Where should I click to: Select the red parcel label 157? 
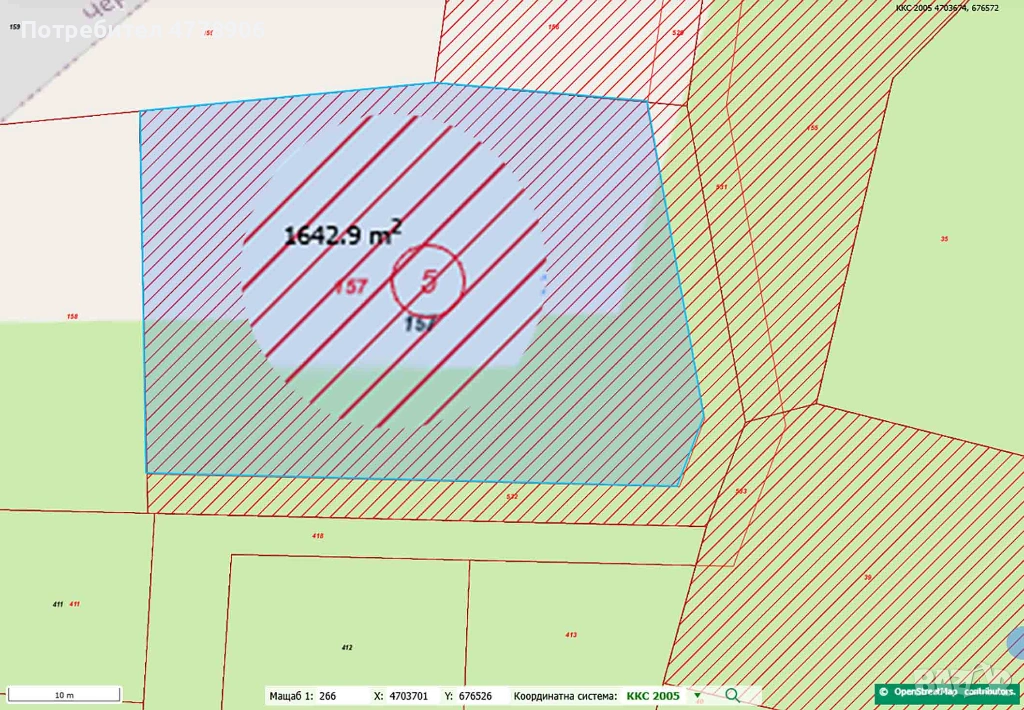[350, 287]
